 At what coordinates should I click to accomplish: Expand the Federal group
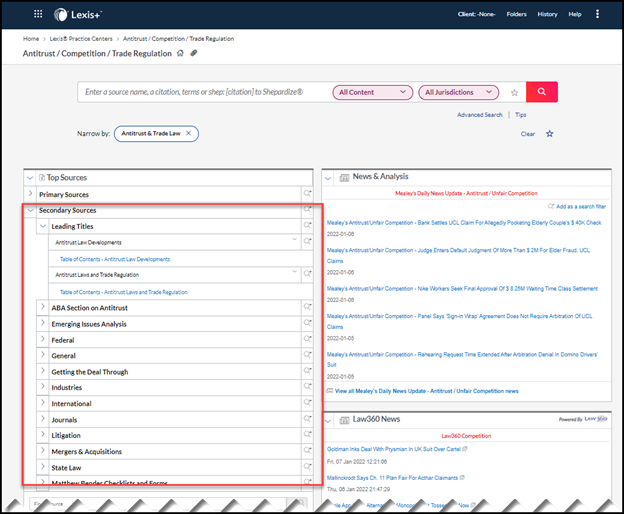[x=43, y=339]
